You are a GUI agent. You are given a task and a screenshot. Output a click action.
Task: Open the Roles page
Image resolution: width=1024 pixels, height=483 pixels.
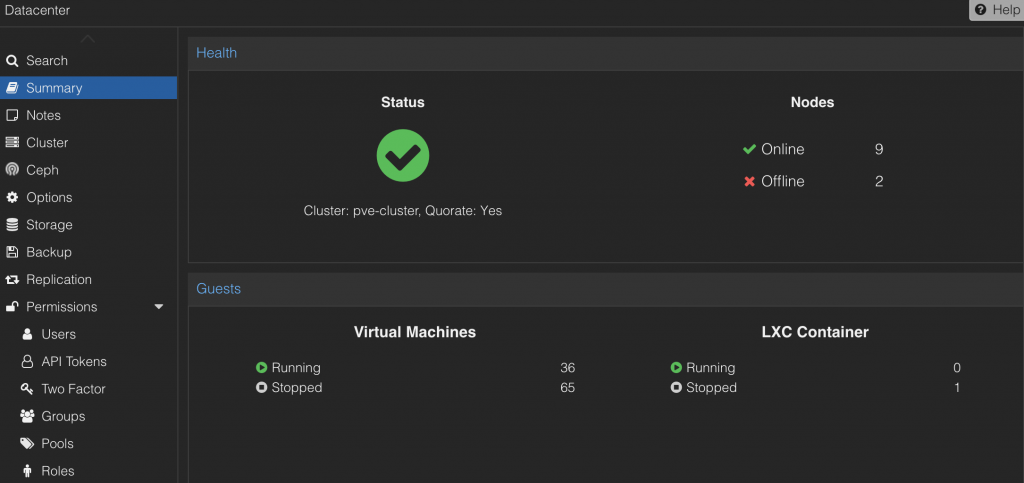pos(88,471)
